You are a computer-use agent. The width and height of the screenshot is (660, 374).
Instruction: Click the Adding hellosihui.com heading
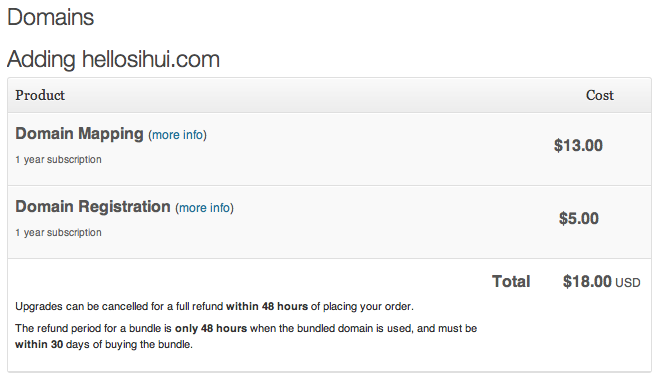[x=113, y=59]
